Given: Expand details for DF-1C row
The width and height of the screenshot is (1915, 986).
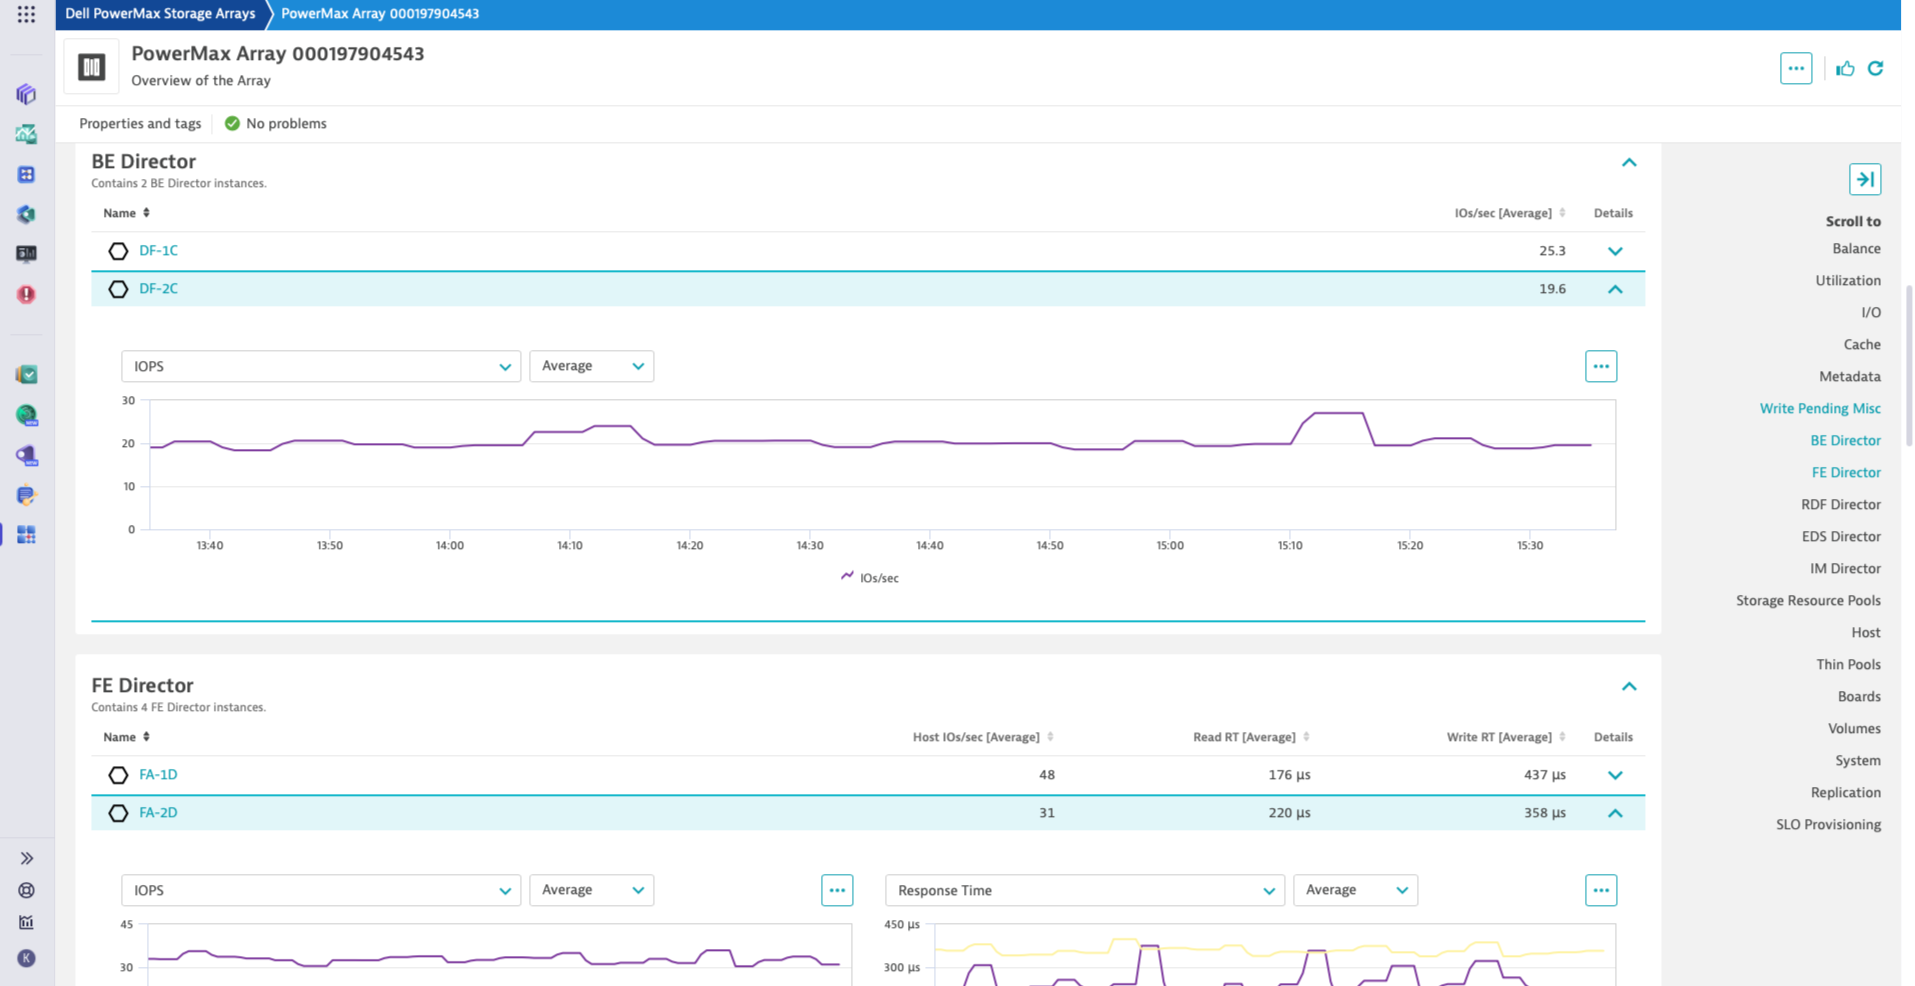Looking at the screenshot, I should coord(1614,251).
